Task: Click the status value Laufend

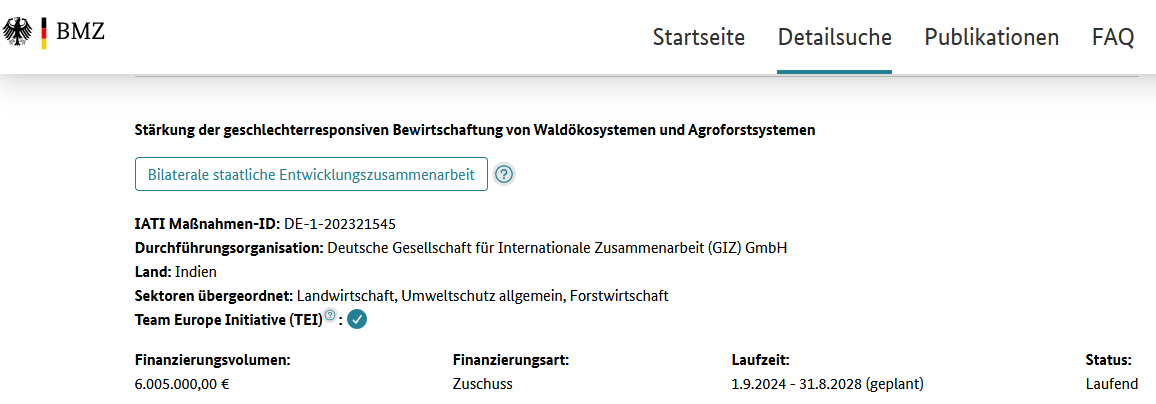Action: click(1111, 384)
